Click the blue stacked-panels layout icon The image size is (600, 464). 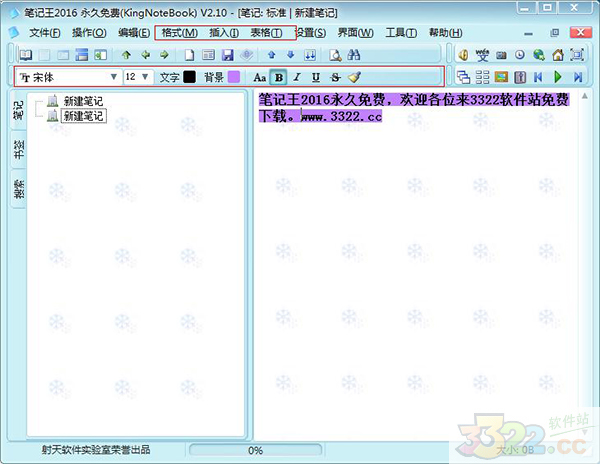pyautogui.click(x=82, y=55)
